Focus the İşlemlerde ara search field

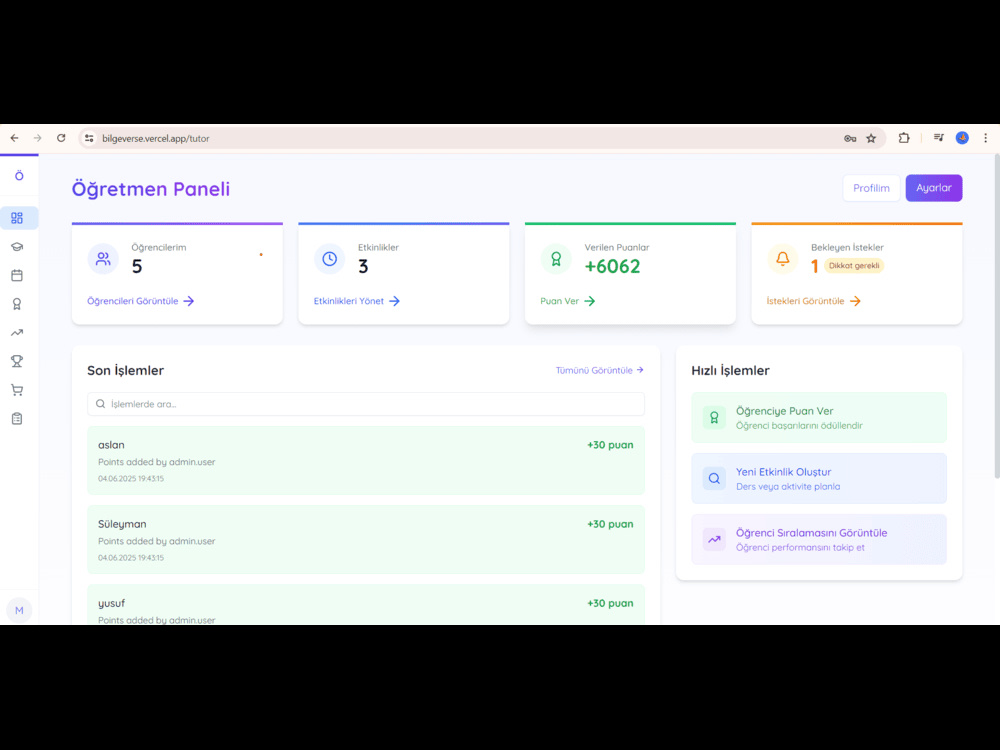365,404
